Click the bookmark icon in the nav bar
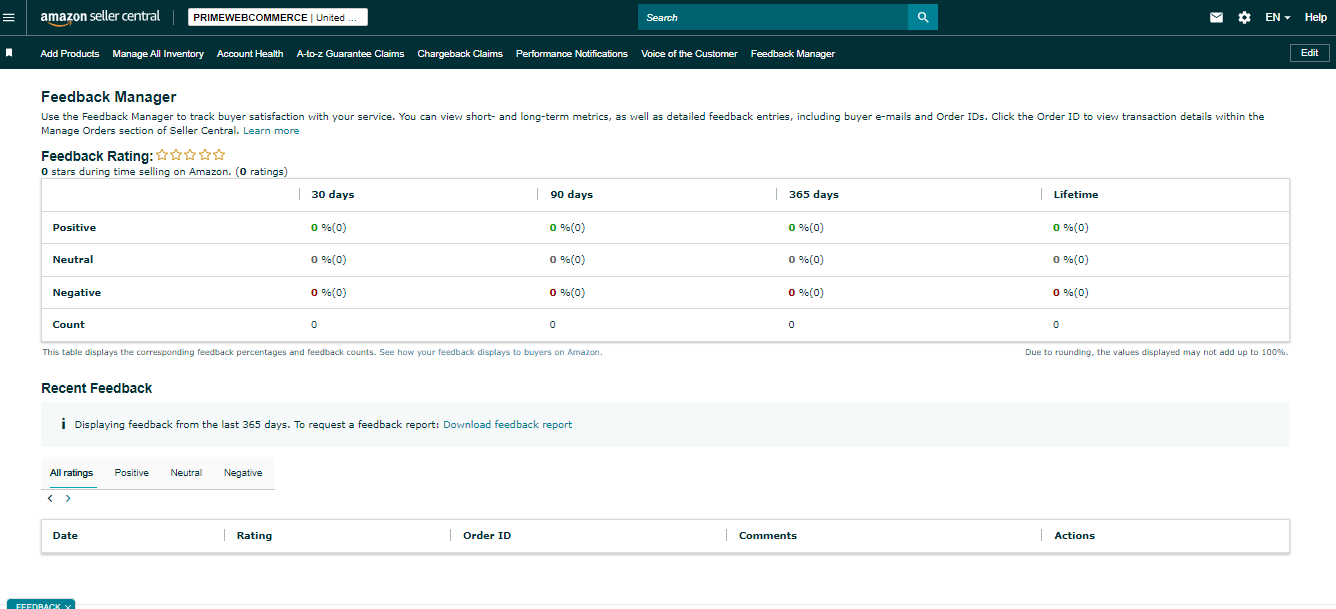Screen dimensions: 1336x609 [x=9, y=53]
